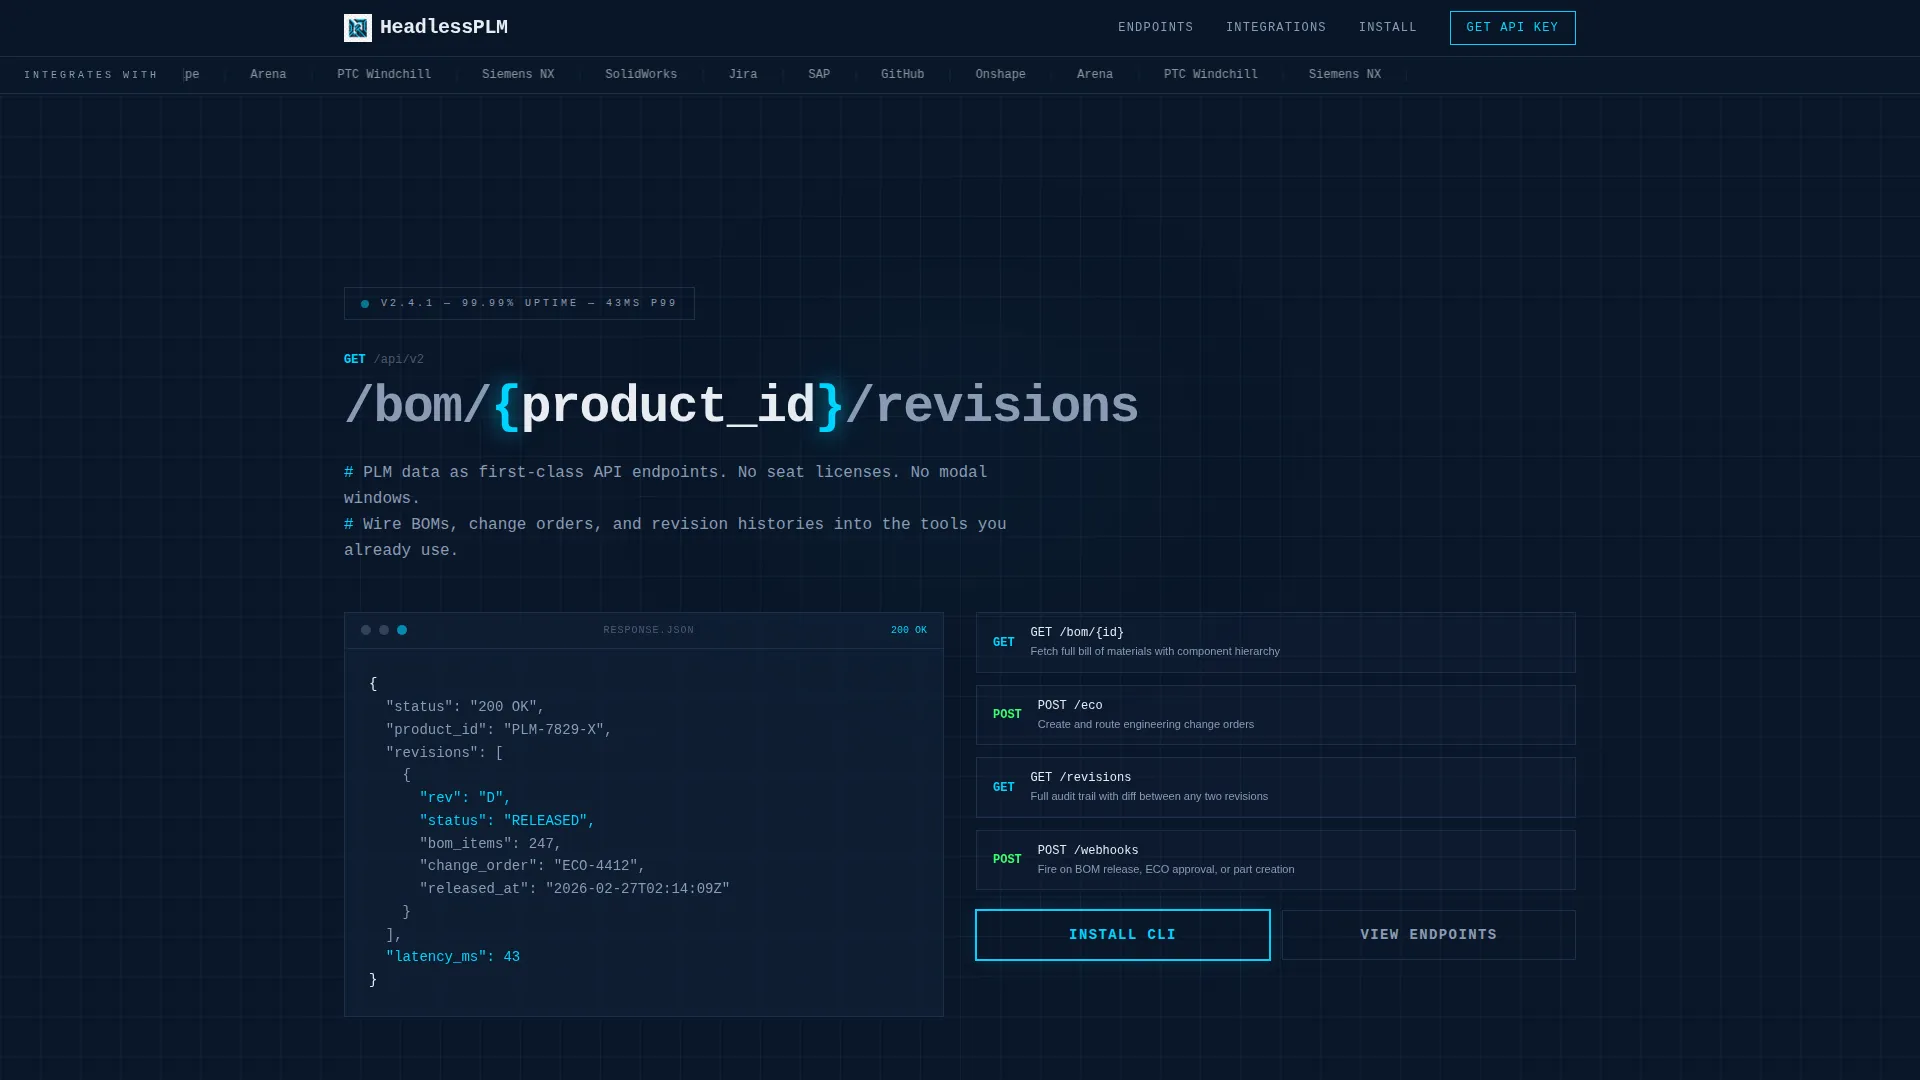Click GitHub in the integrations ticker
Viewport: 1920px width, 1080px height.
click(x=902, y=75)
